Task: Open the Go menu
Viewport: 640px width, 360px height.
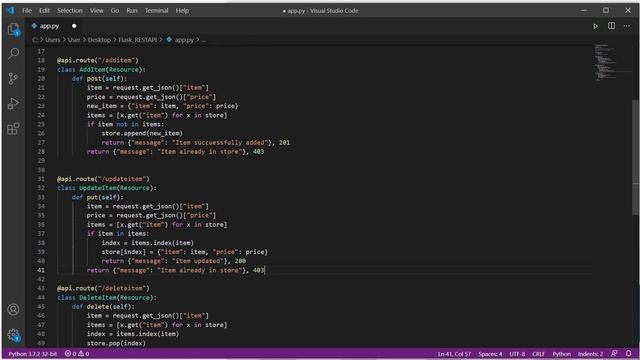Action: pyautogui.click(x=115, y=11)
